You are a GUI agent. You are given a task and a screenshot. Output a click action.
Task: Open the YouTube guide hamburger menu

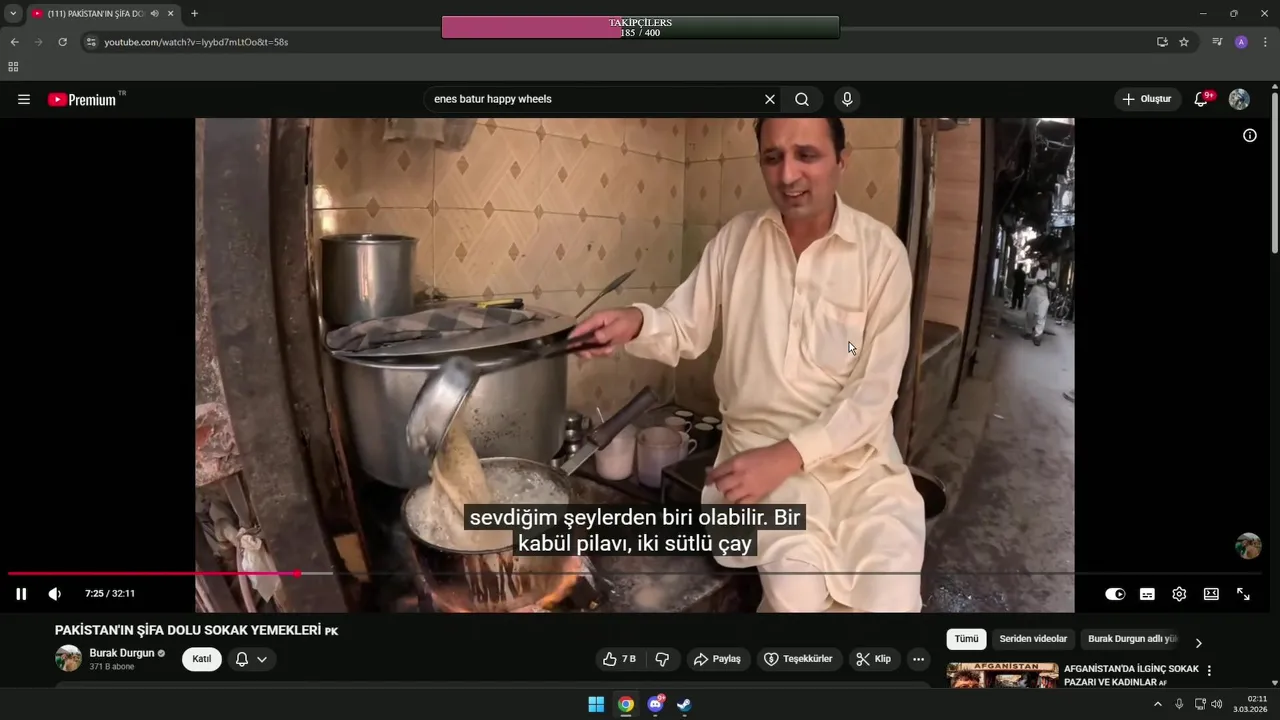click(24, 99)
